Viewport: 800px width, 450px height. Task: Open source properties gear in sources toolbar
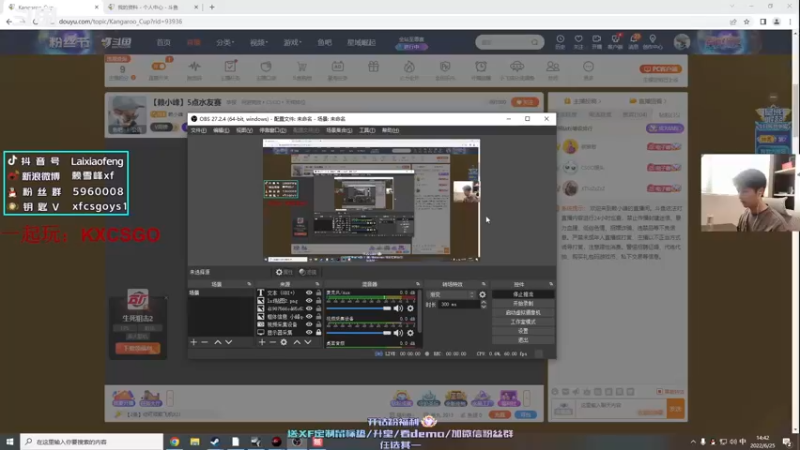pyautogui.click(x=284, y=342)
